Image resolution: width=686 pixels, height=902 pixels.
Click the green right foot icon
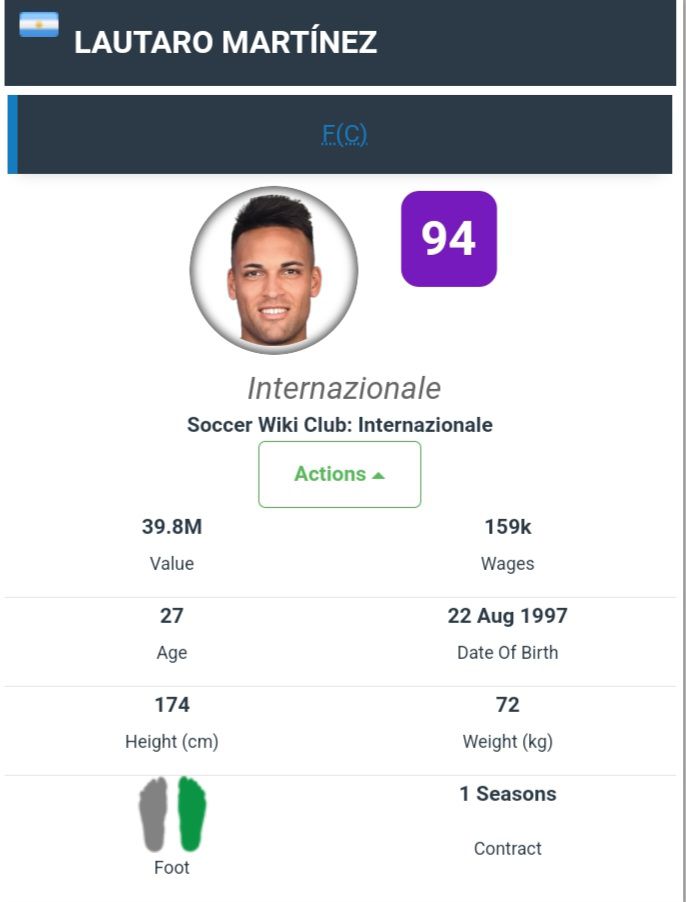[x=191, y=814]
